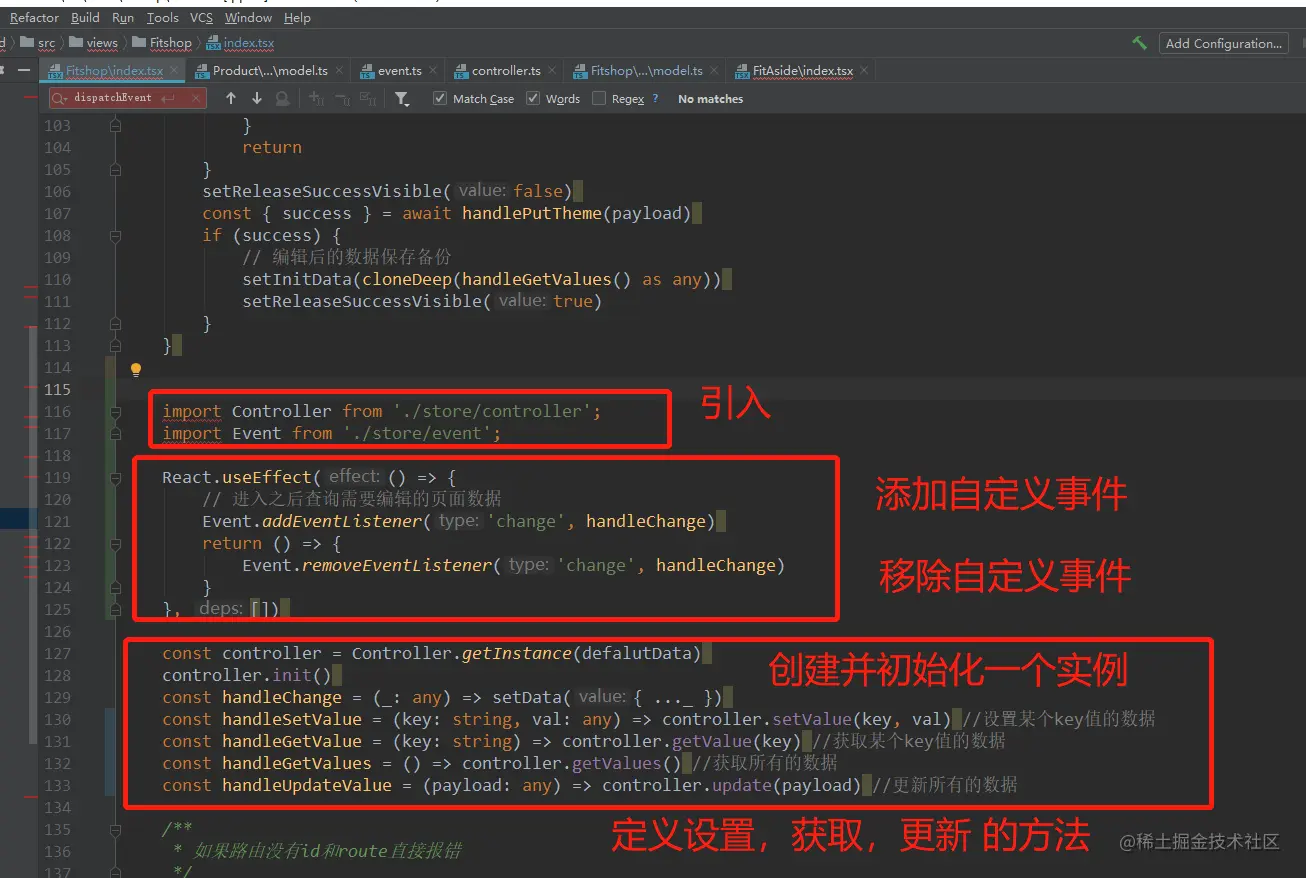Switch to the Fitshop model.ts tab
Screen dimensions: 1306x878
[x=646, y=71]
